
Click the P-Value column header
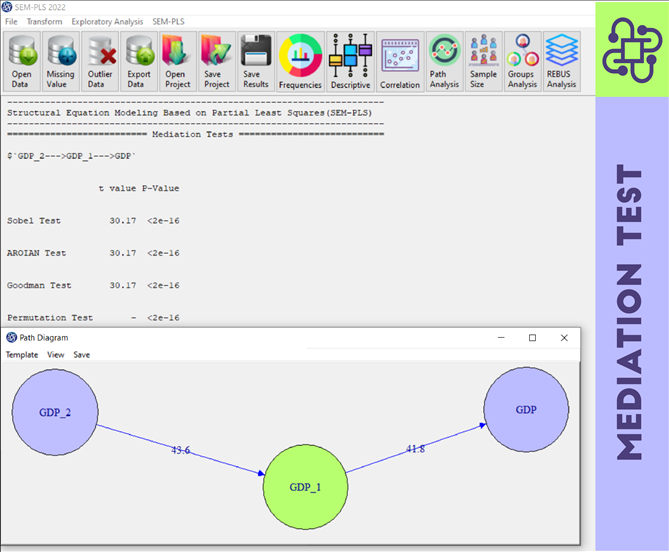tap(160, 188)
